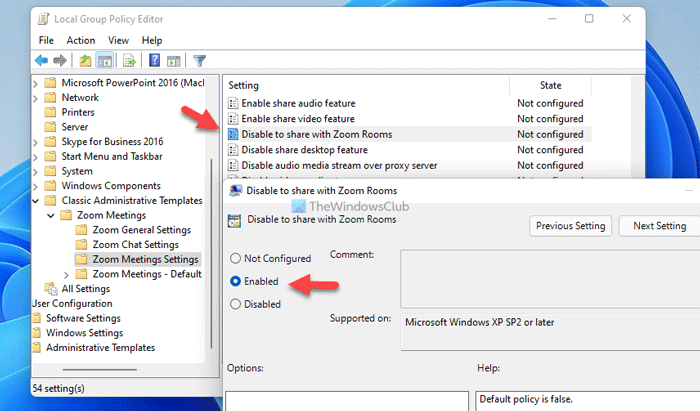Click the Forward arrow toolbar icon
The width and height of the screenshot is (700, 411).
coord(62,60)
